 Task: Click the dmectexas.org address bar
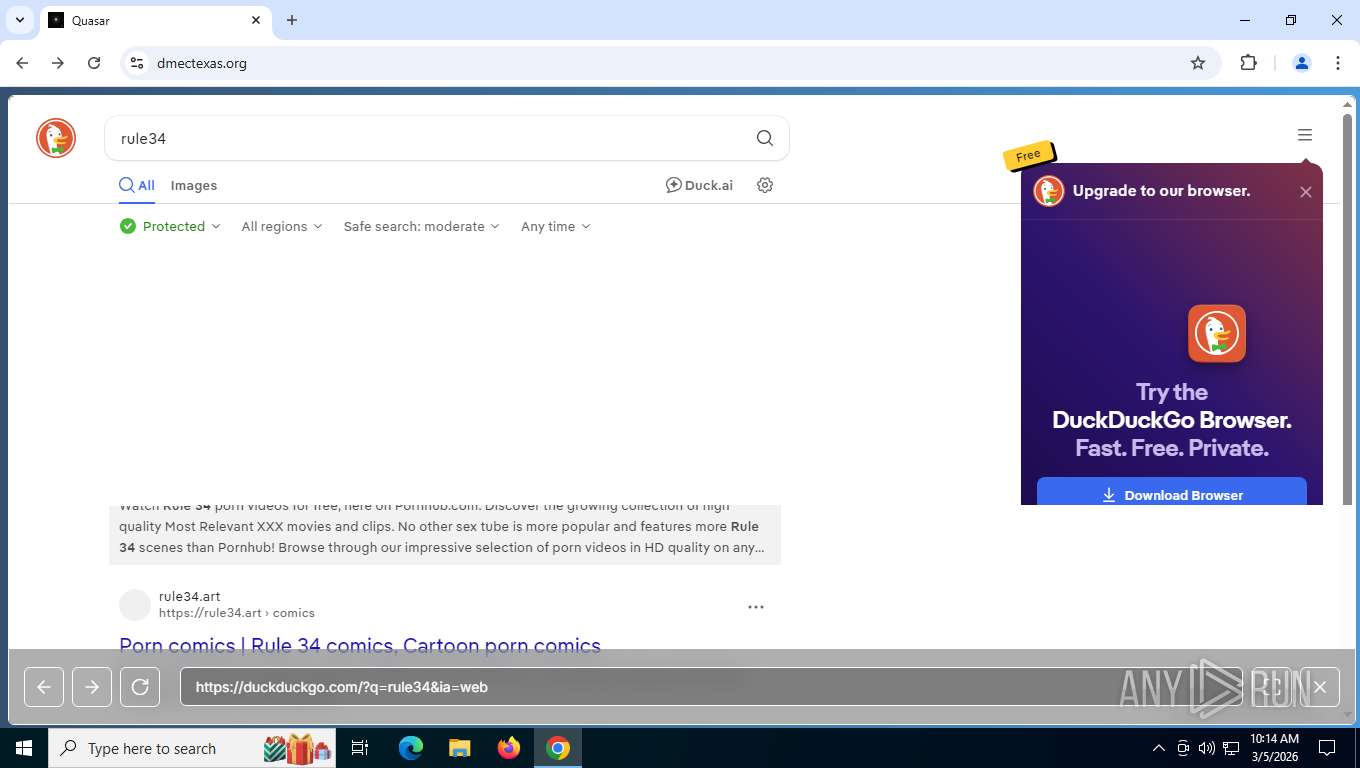coord(660,63)
